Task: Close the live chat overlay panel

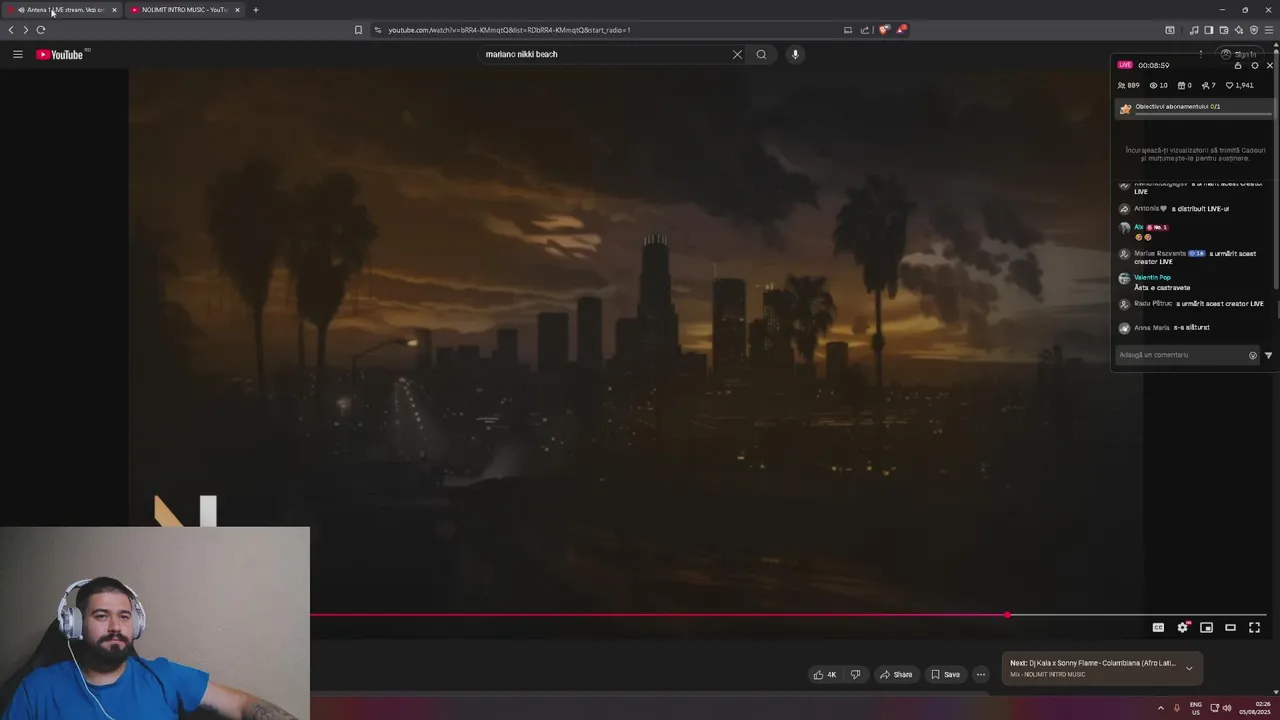Action: pyautogui.click(x=1270, y=65)
